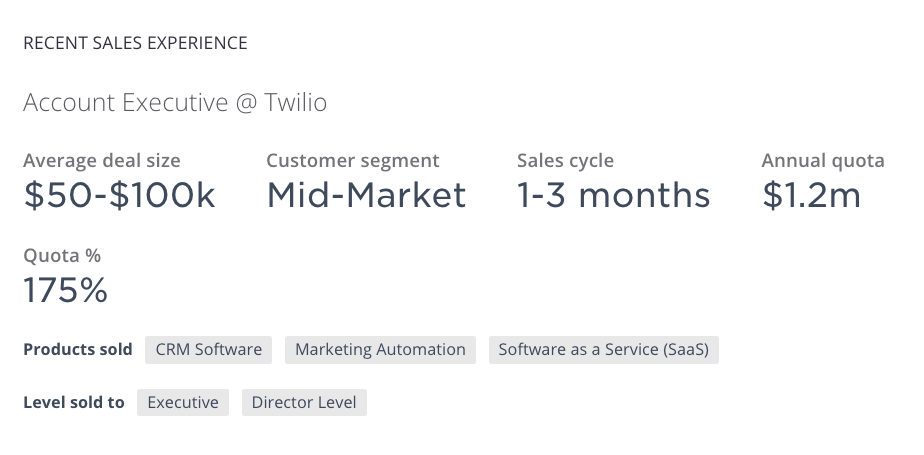Select the 175% quota percentage value

point(65,290)
